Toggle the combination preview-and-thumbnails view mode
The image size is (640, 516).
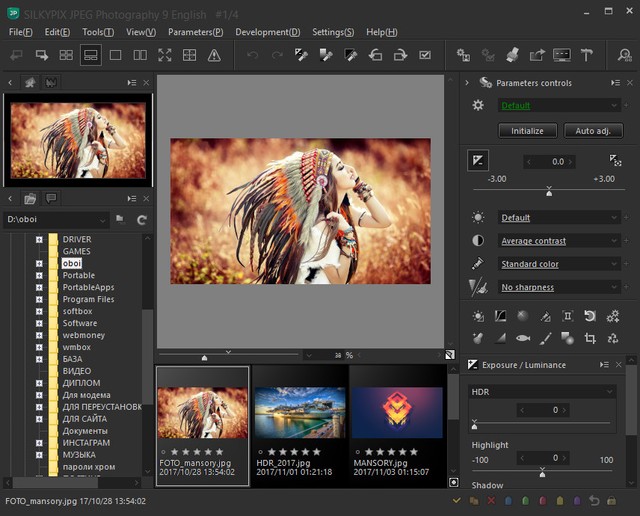click(90, 55)
